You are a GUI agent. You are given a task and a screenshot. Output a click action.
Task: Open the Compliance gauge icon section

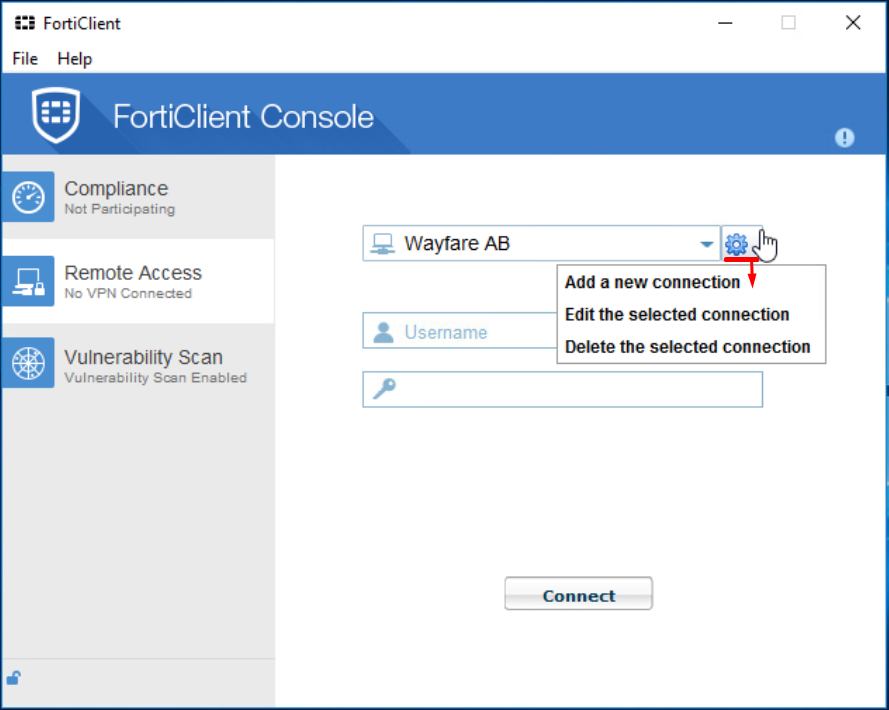28,197
